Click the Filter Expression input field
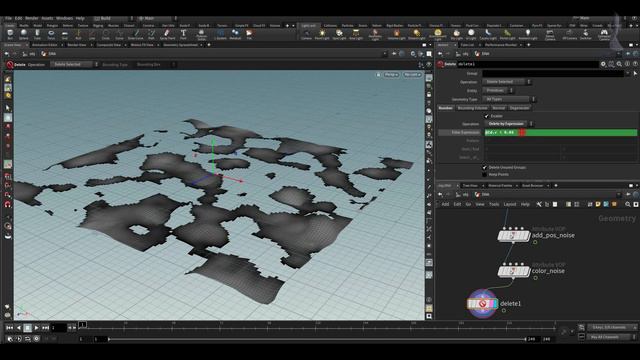Image resolution: width=640 pixels, height=360 pixels. coord(560,132)
